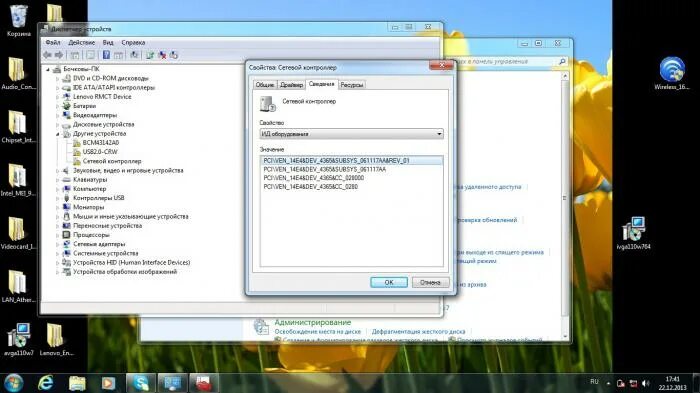Click the Control Panel taskbar button
The width and height of the screenshot is (700, 393).
coord(172,383)
